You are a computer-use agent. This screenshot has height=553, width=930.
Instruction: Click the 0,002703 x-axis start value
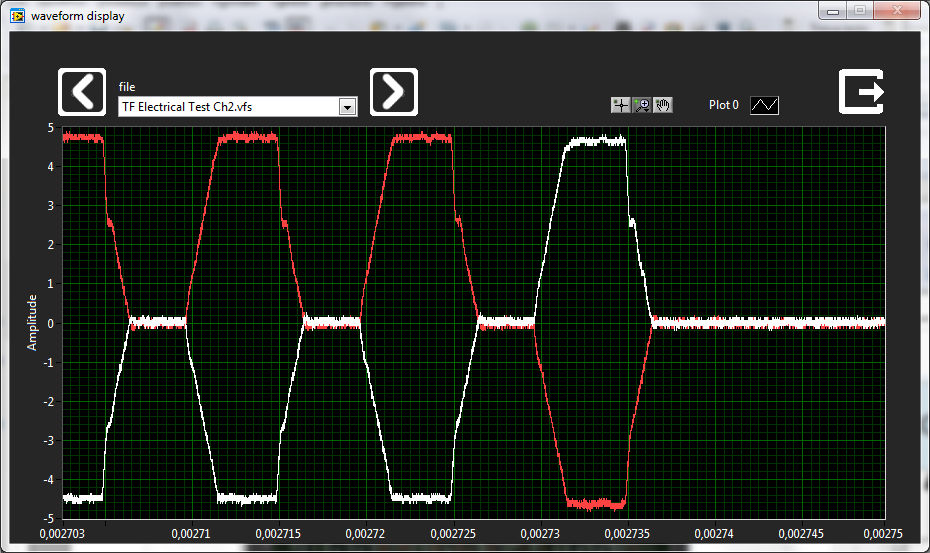click(x=62, y=534)
